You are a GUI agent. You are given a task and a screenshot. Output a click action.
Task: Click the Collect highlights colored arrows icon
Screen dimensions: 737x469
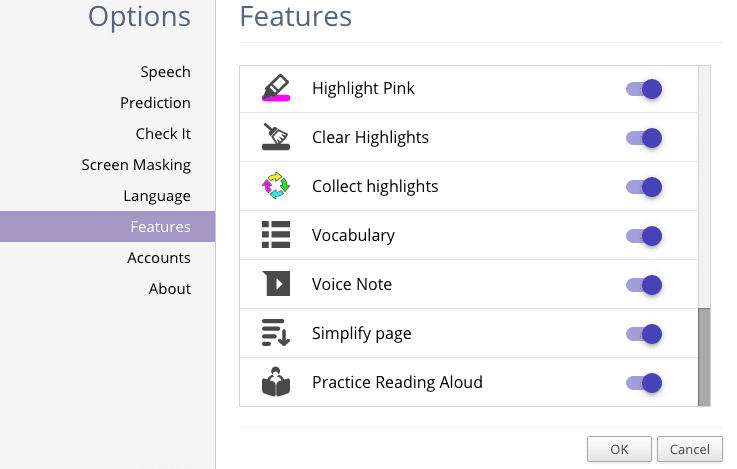click(x=276, y=186)
